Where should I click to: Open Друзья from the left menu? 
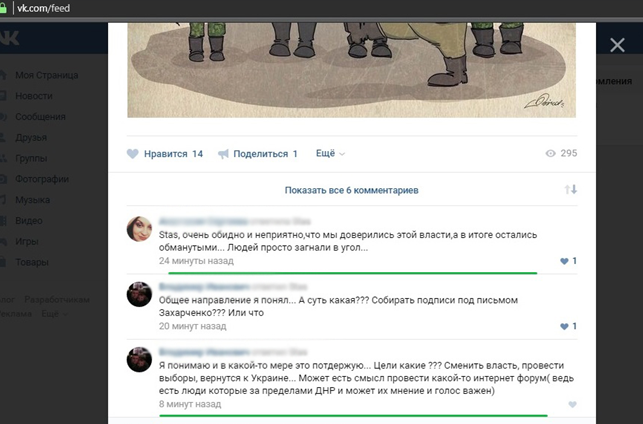(31, 137)
